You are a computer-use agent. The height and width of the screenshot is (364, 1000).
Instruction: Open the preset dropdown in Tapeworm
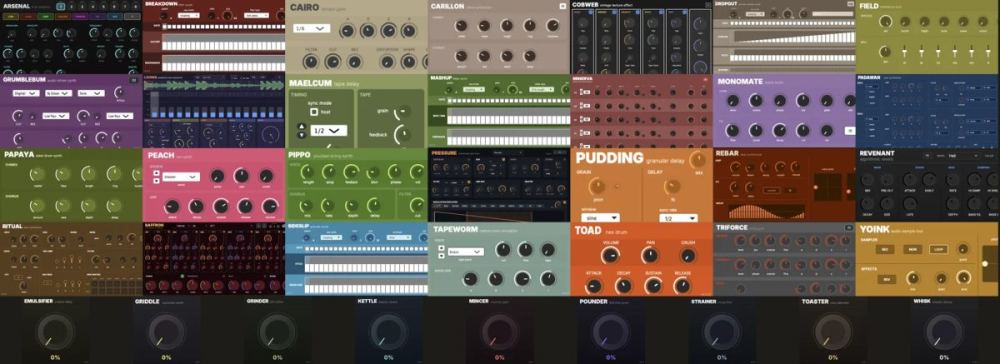point(465,252)
